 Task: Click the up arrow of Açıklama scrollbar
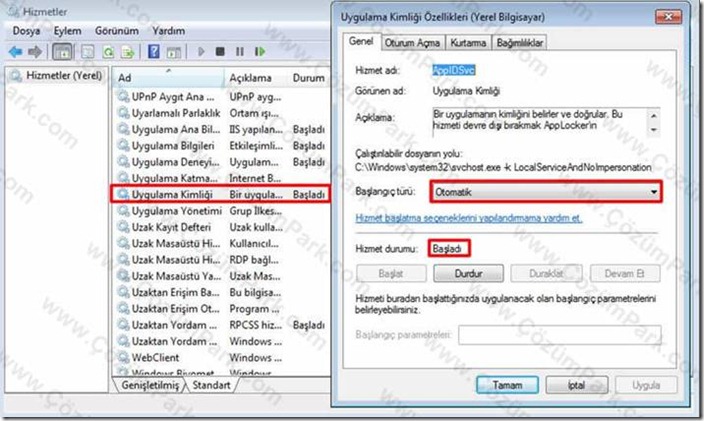(654, 115)
